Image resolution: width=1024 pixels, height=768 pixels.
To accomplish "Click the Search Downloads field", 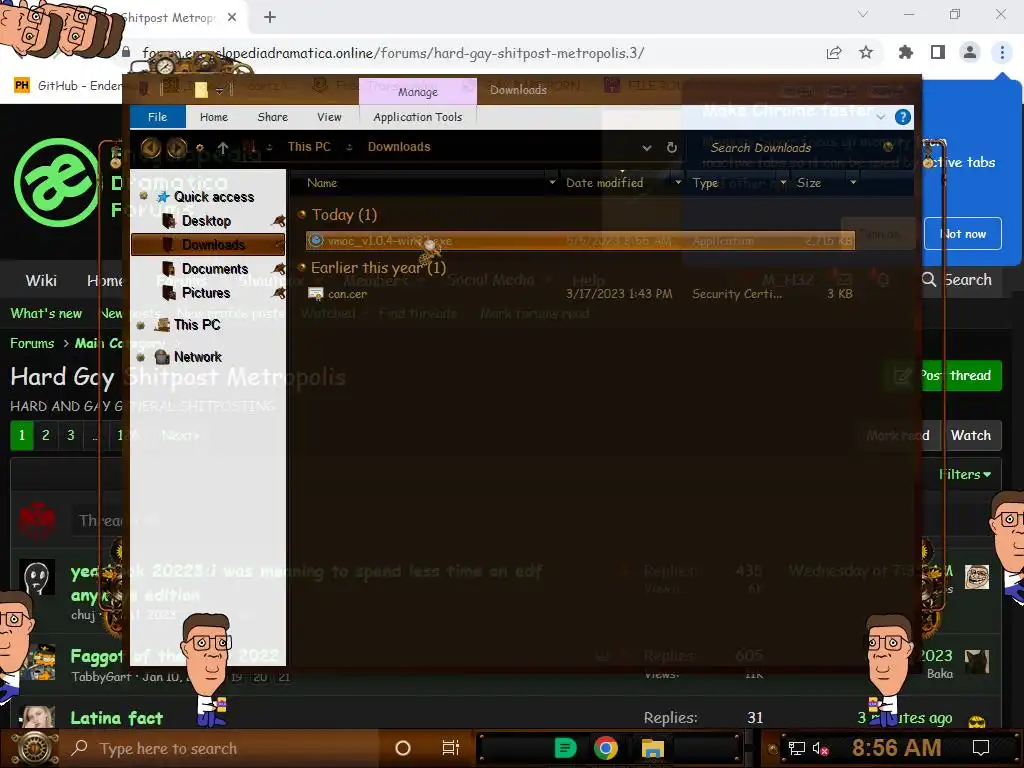I will [797, 148].
